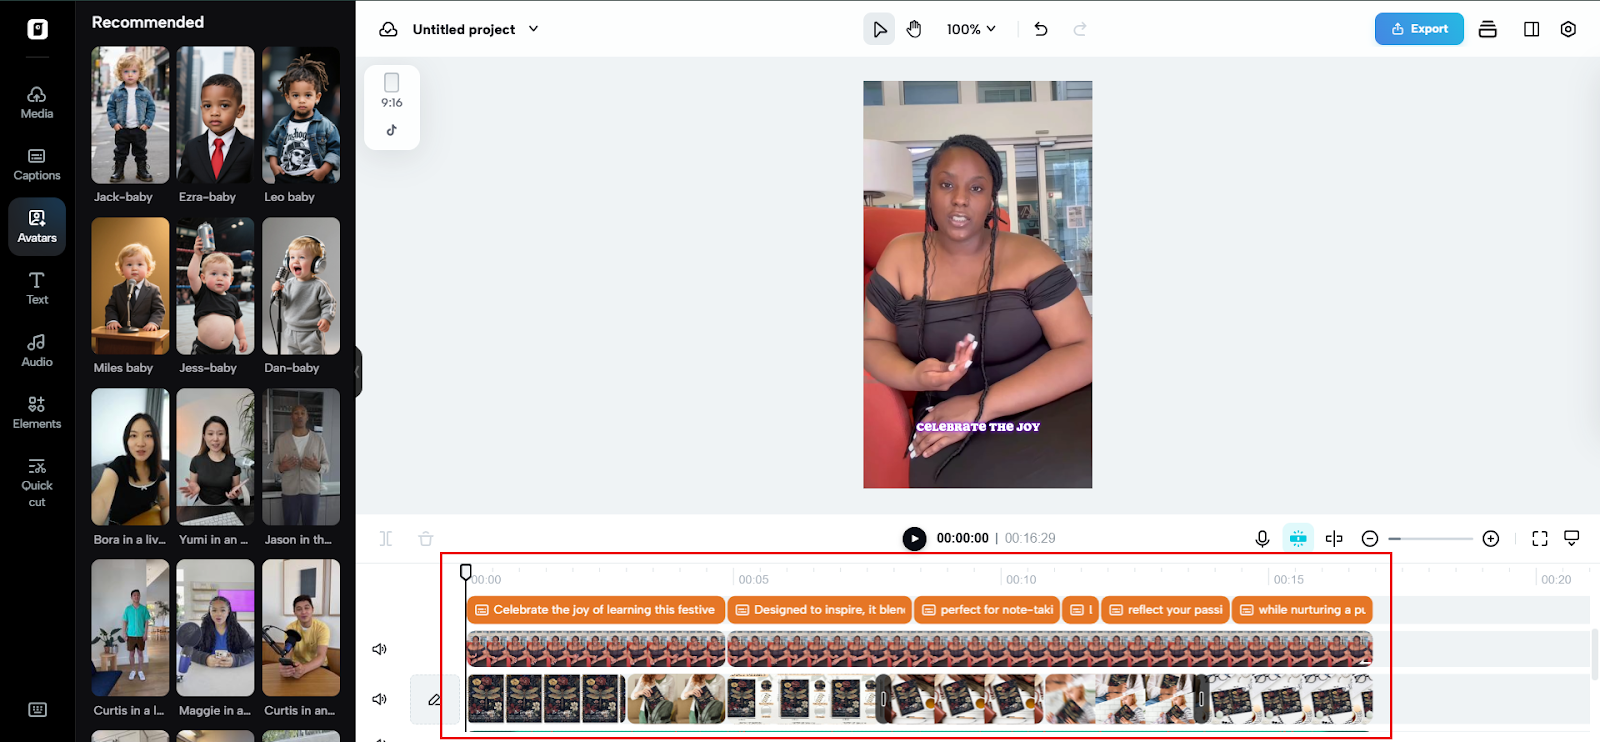Delete the selected clip with trash icon

coord(425,539)
